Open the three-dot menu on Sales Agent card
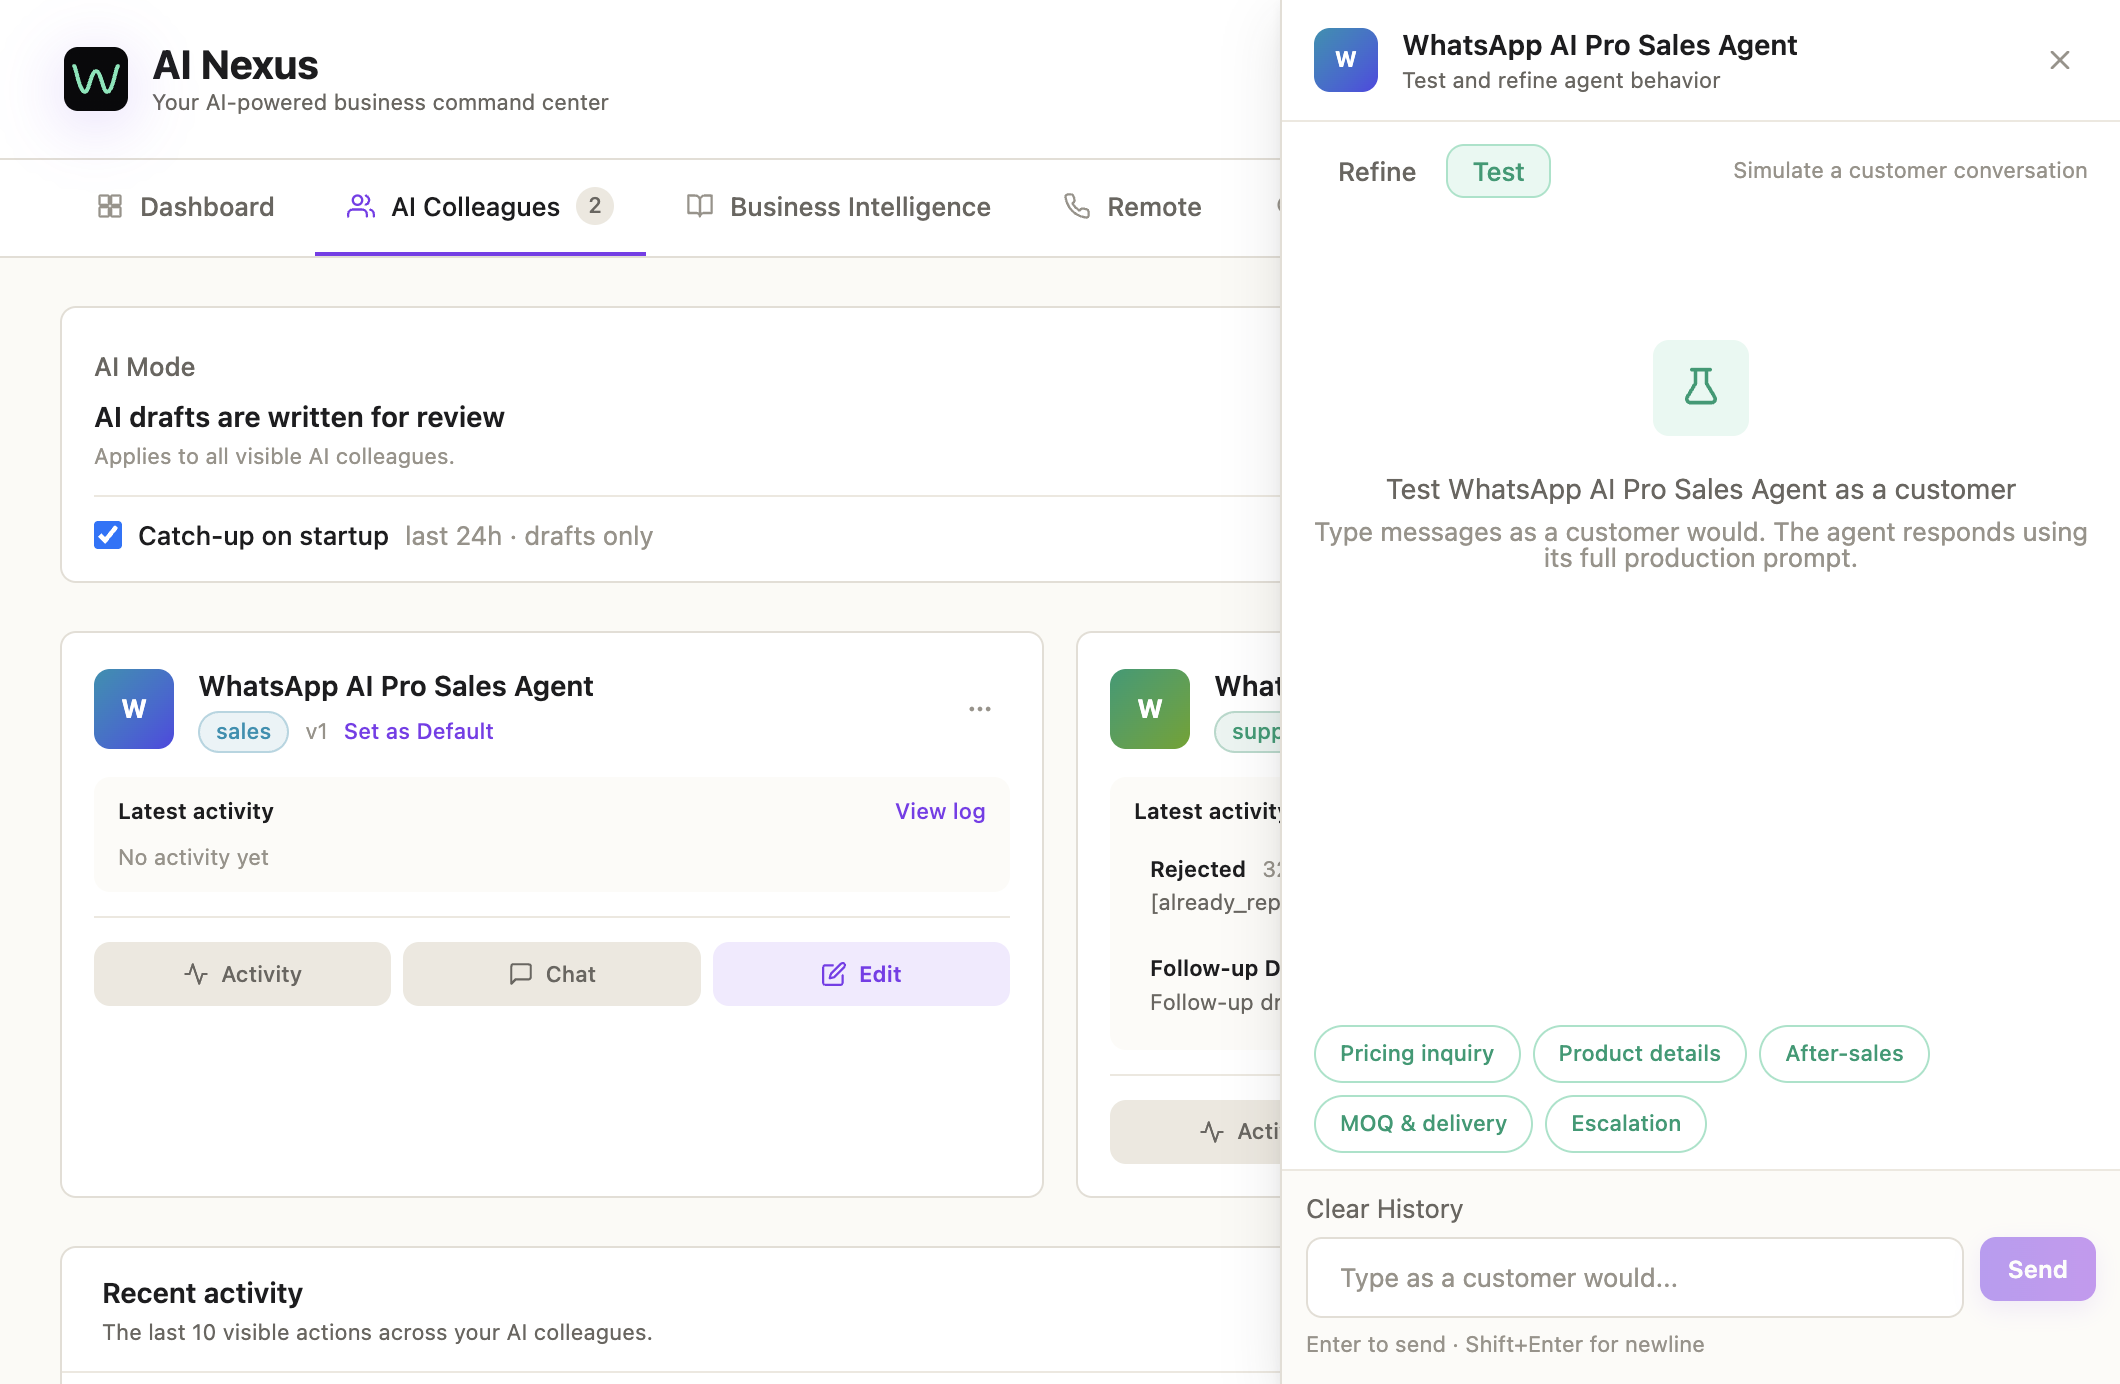 (x=980, y=709)
